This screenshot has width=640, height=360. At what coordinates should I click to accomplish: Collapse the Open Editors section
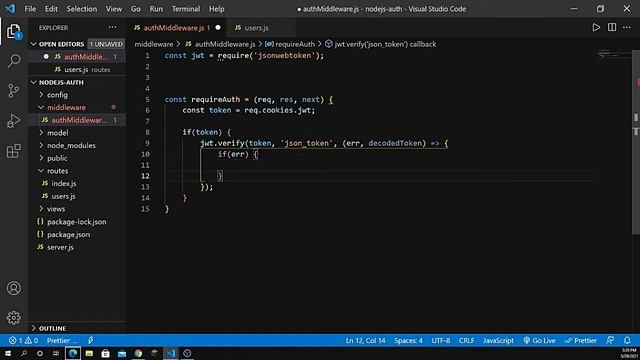point(78,44)
